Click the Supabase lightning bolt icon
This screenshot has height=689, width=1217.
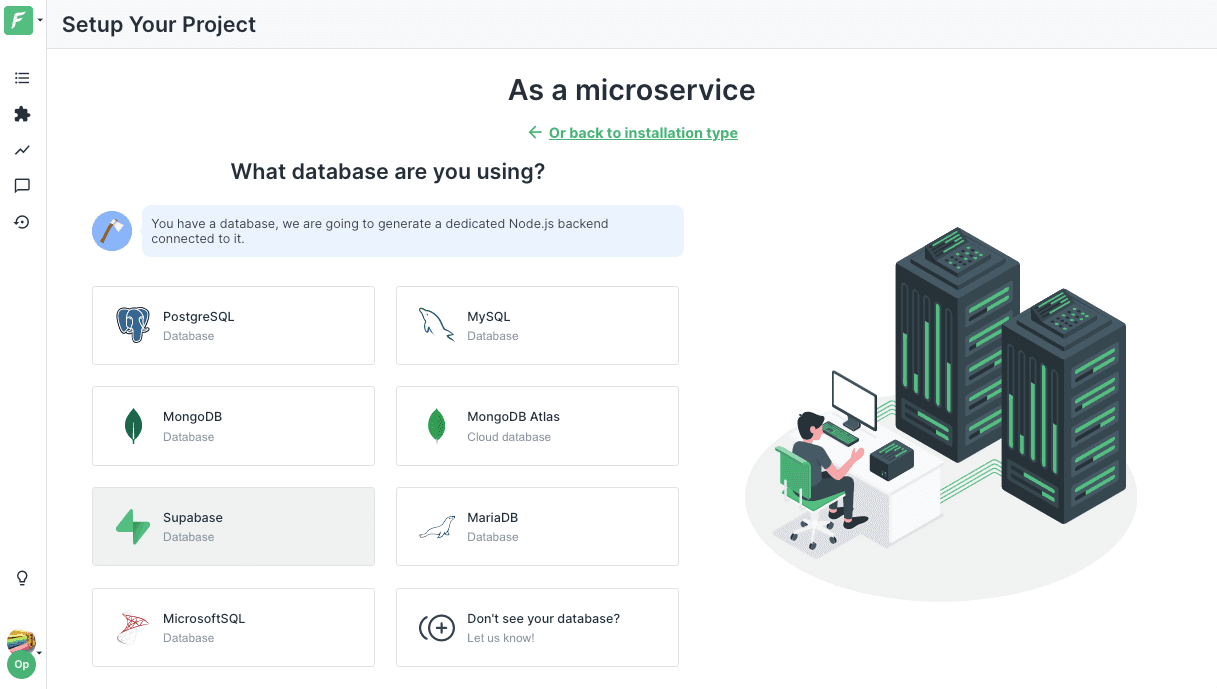point(133,526)
